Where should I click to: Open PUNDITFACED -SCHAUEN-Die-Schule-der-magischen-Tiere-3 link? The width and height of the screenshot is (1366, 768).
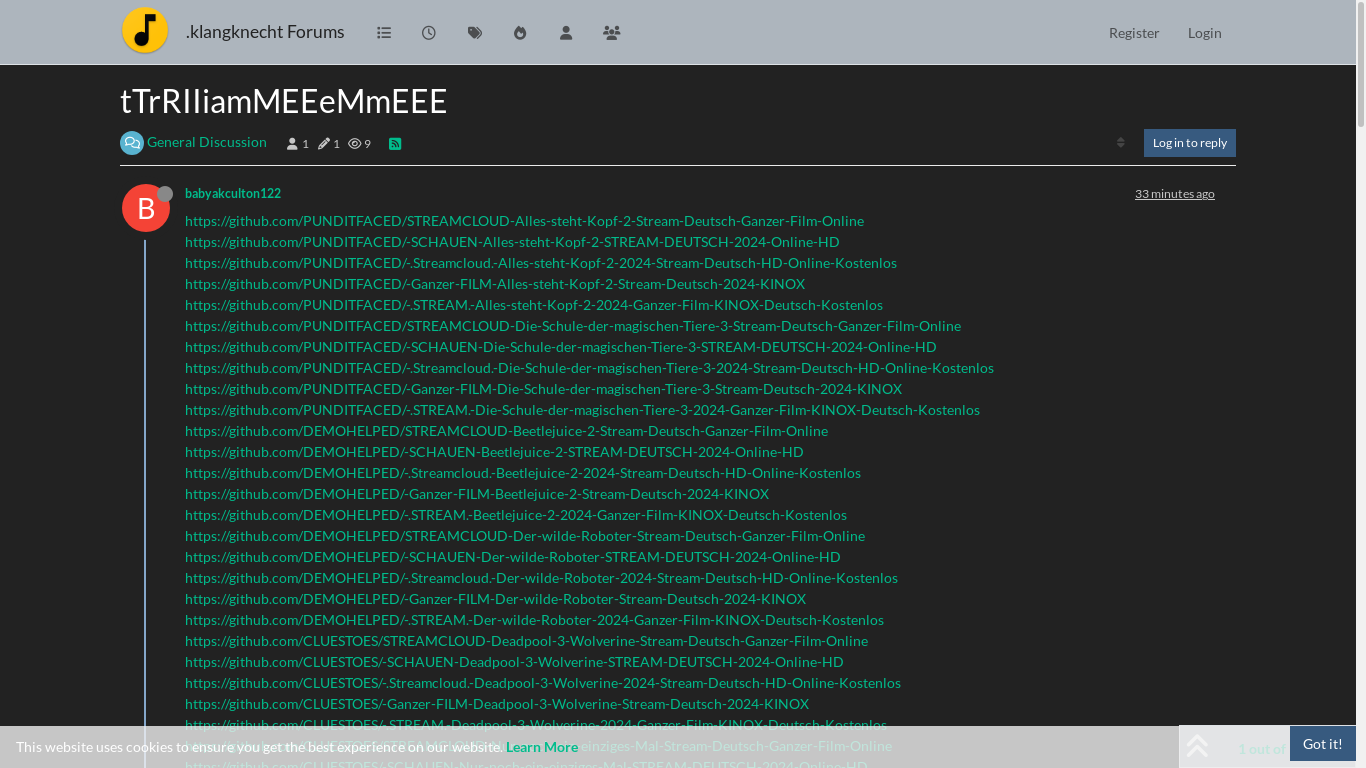pos(561,347)
